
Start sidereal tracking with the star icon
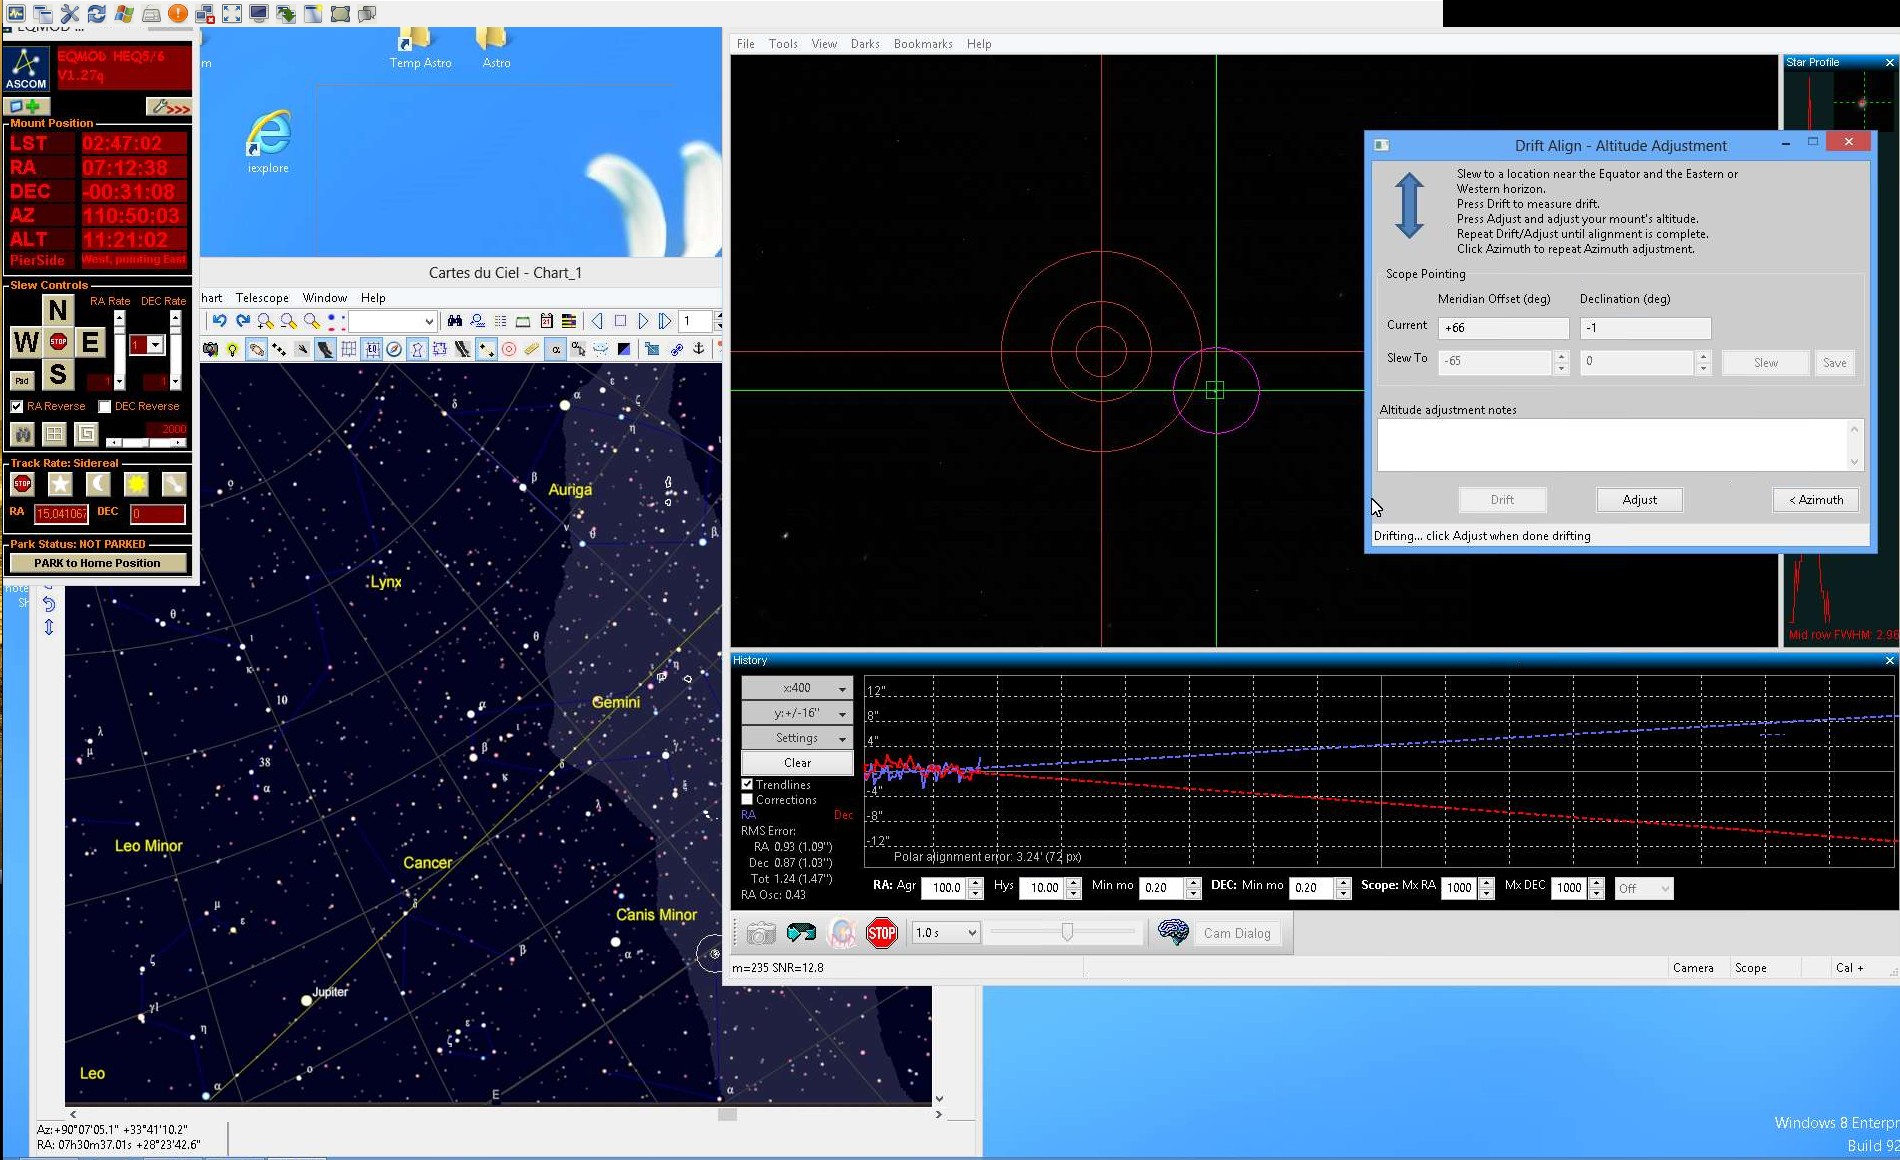coord(60,484)
